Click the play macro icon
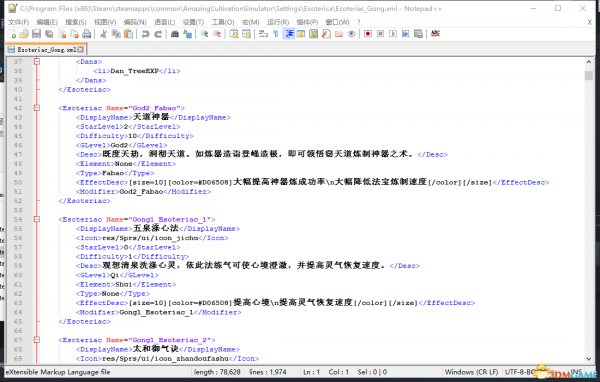This screenshot has height=382, width=600. coord(393,34)
